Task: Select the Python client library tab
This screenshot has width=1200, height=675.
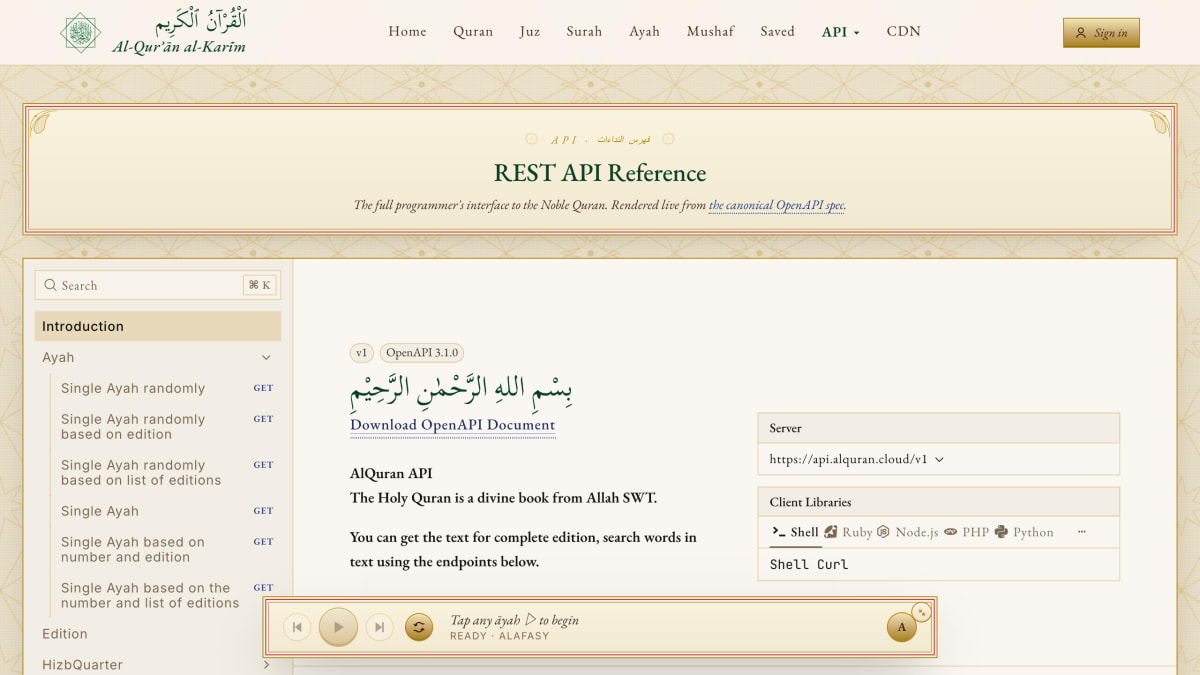Action: [1024, 532]
